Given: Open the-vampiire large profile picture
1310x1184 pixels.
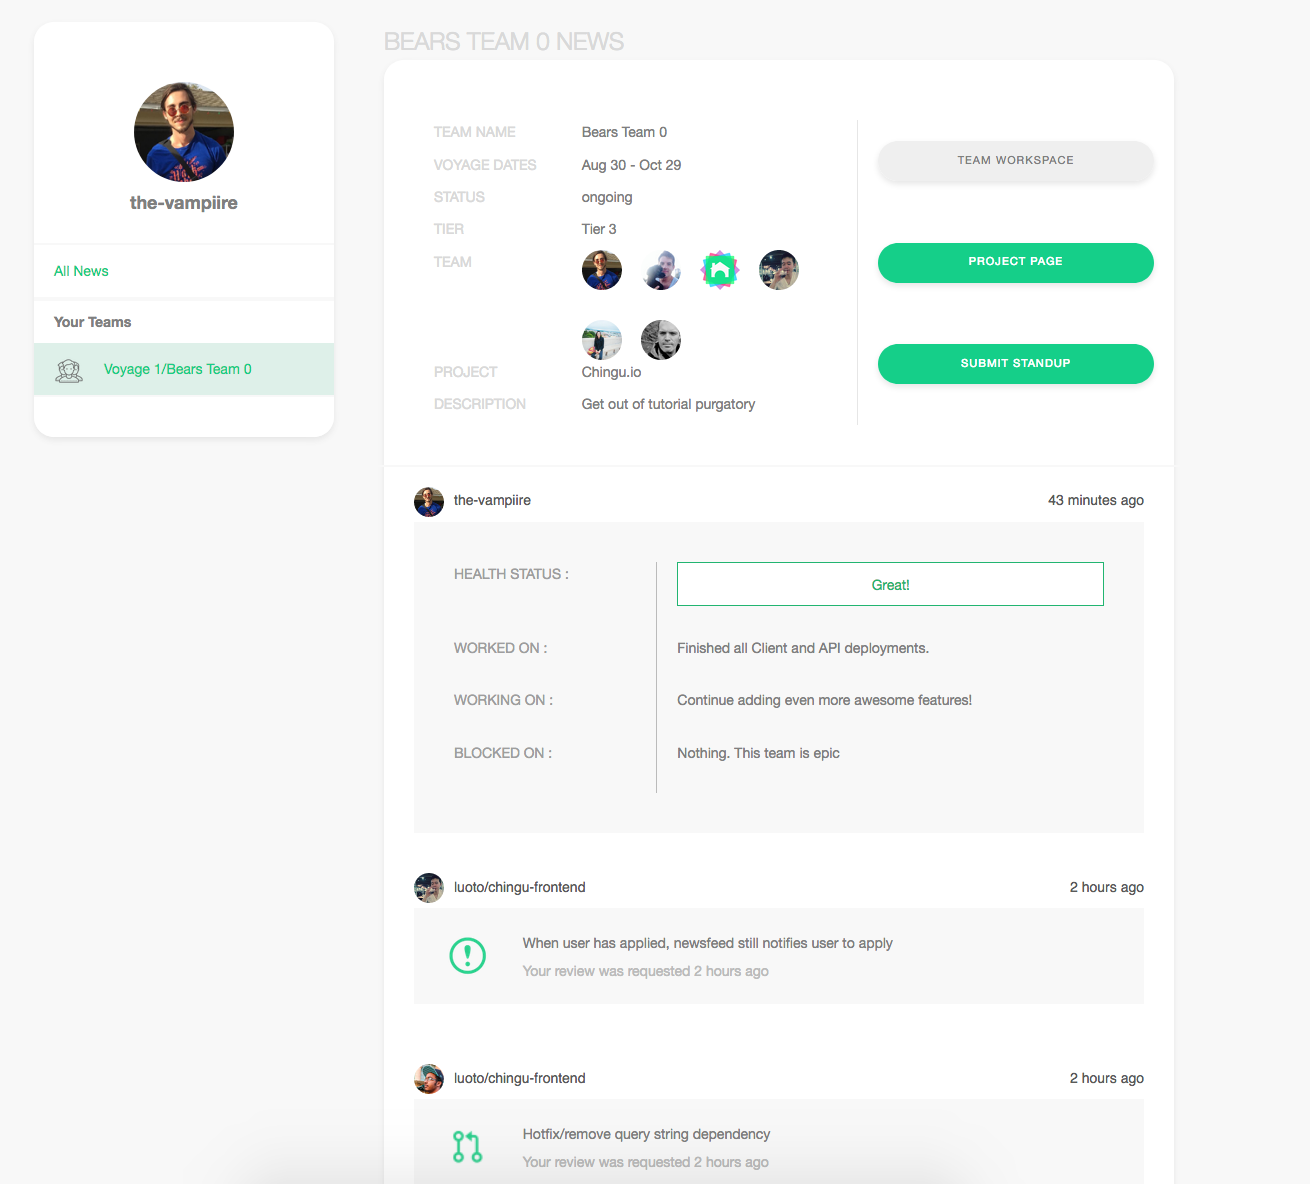Looking at the screenshot, I should tap(184, 132).
